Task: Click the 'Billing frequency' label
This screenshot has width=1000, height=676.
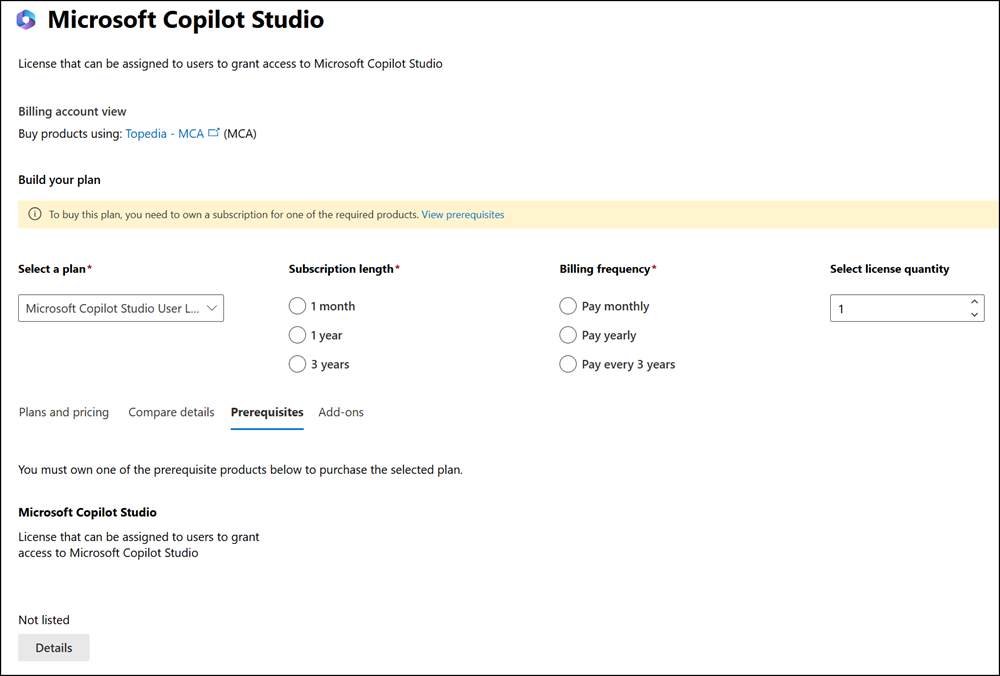Action: coord(605,268)
